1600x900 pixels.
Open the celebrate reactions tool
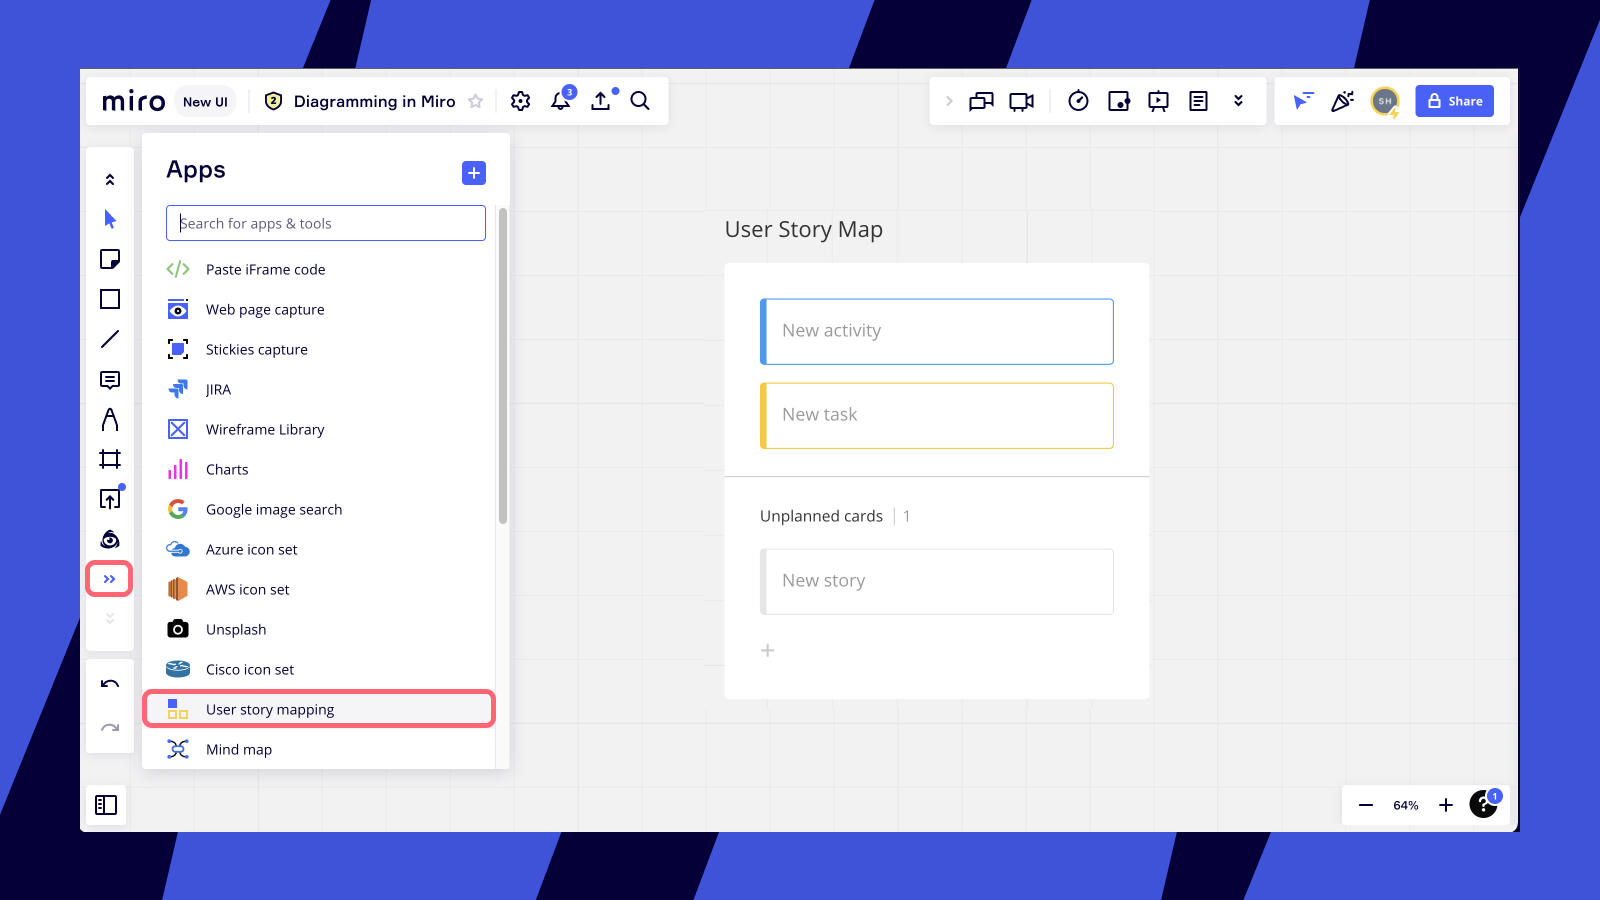pyautogui.click(x=1343, y=101)
